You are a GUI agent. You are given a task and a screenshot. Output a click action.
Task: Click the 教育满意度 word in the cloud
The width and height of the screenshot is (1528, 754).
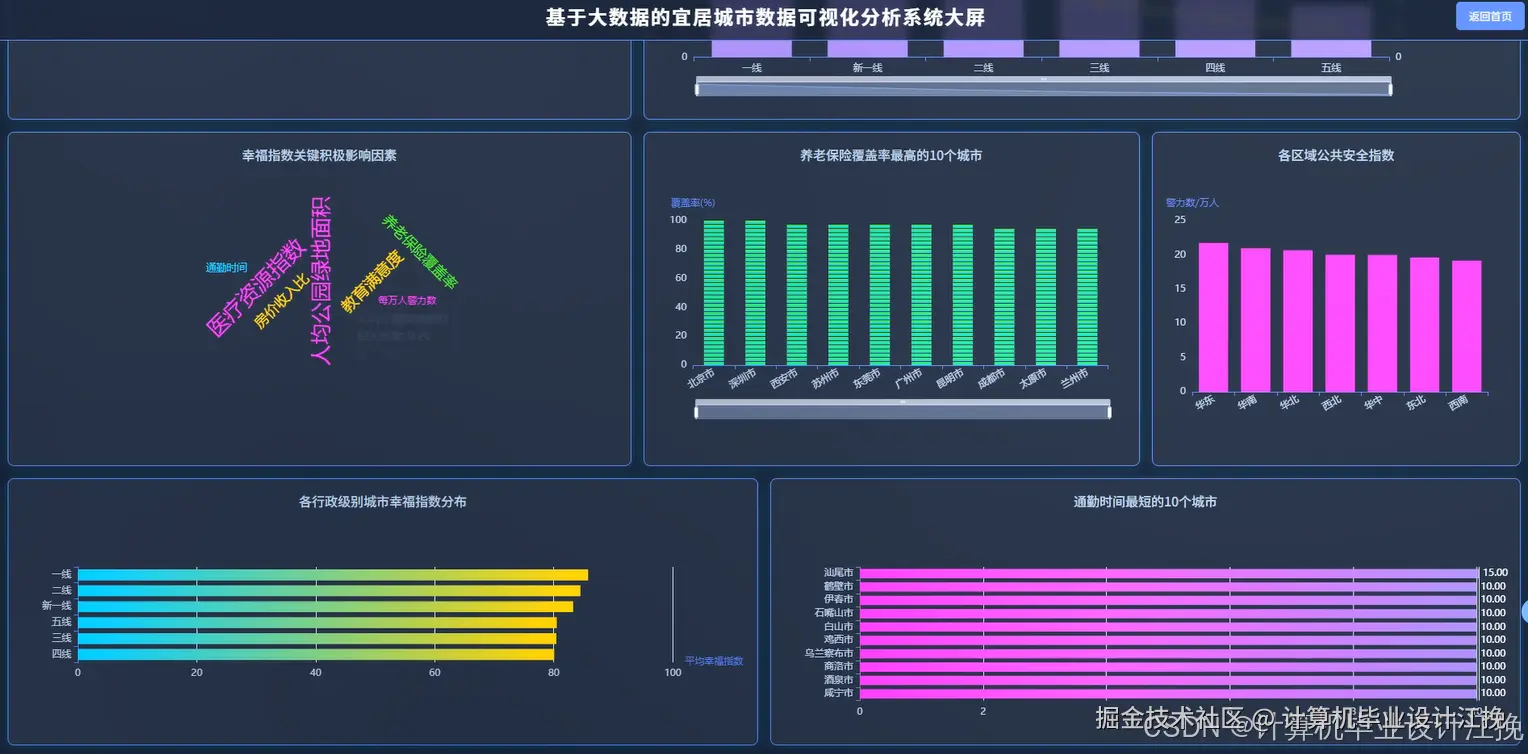tap(372, 282)
